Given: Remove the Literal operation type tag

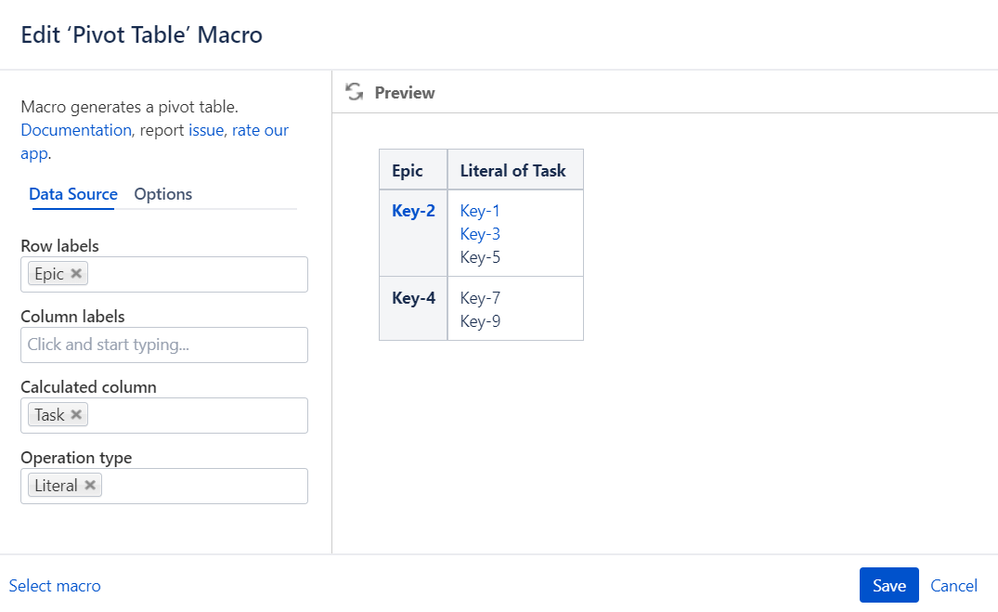Looking at the screenshot, I should click(x=90, y=486).
